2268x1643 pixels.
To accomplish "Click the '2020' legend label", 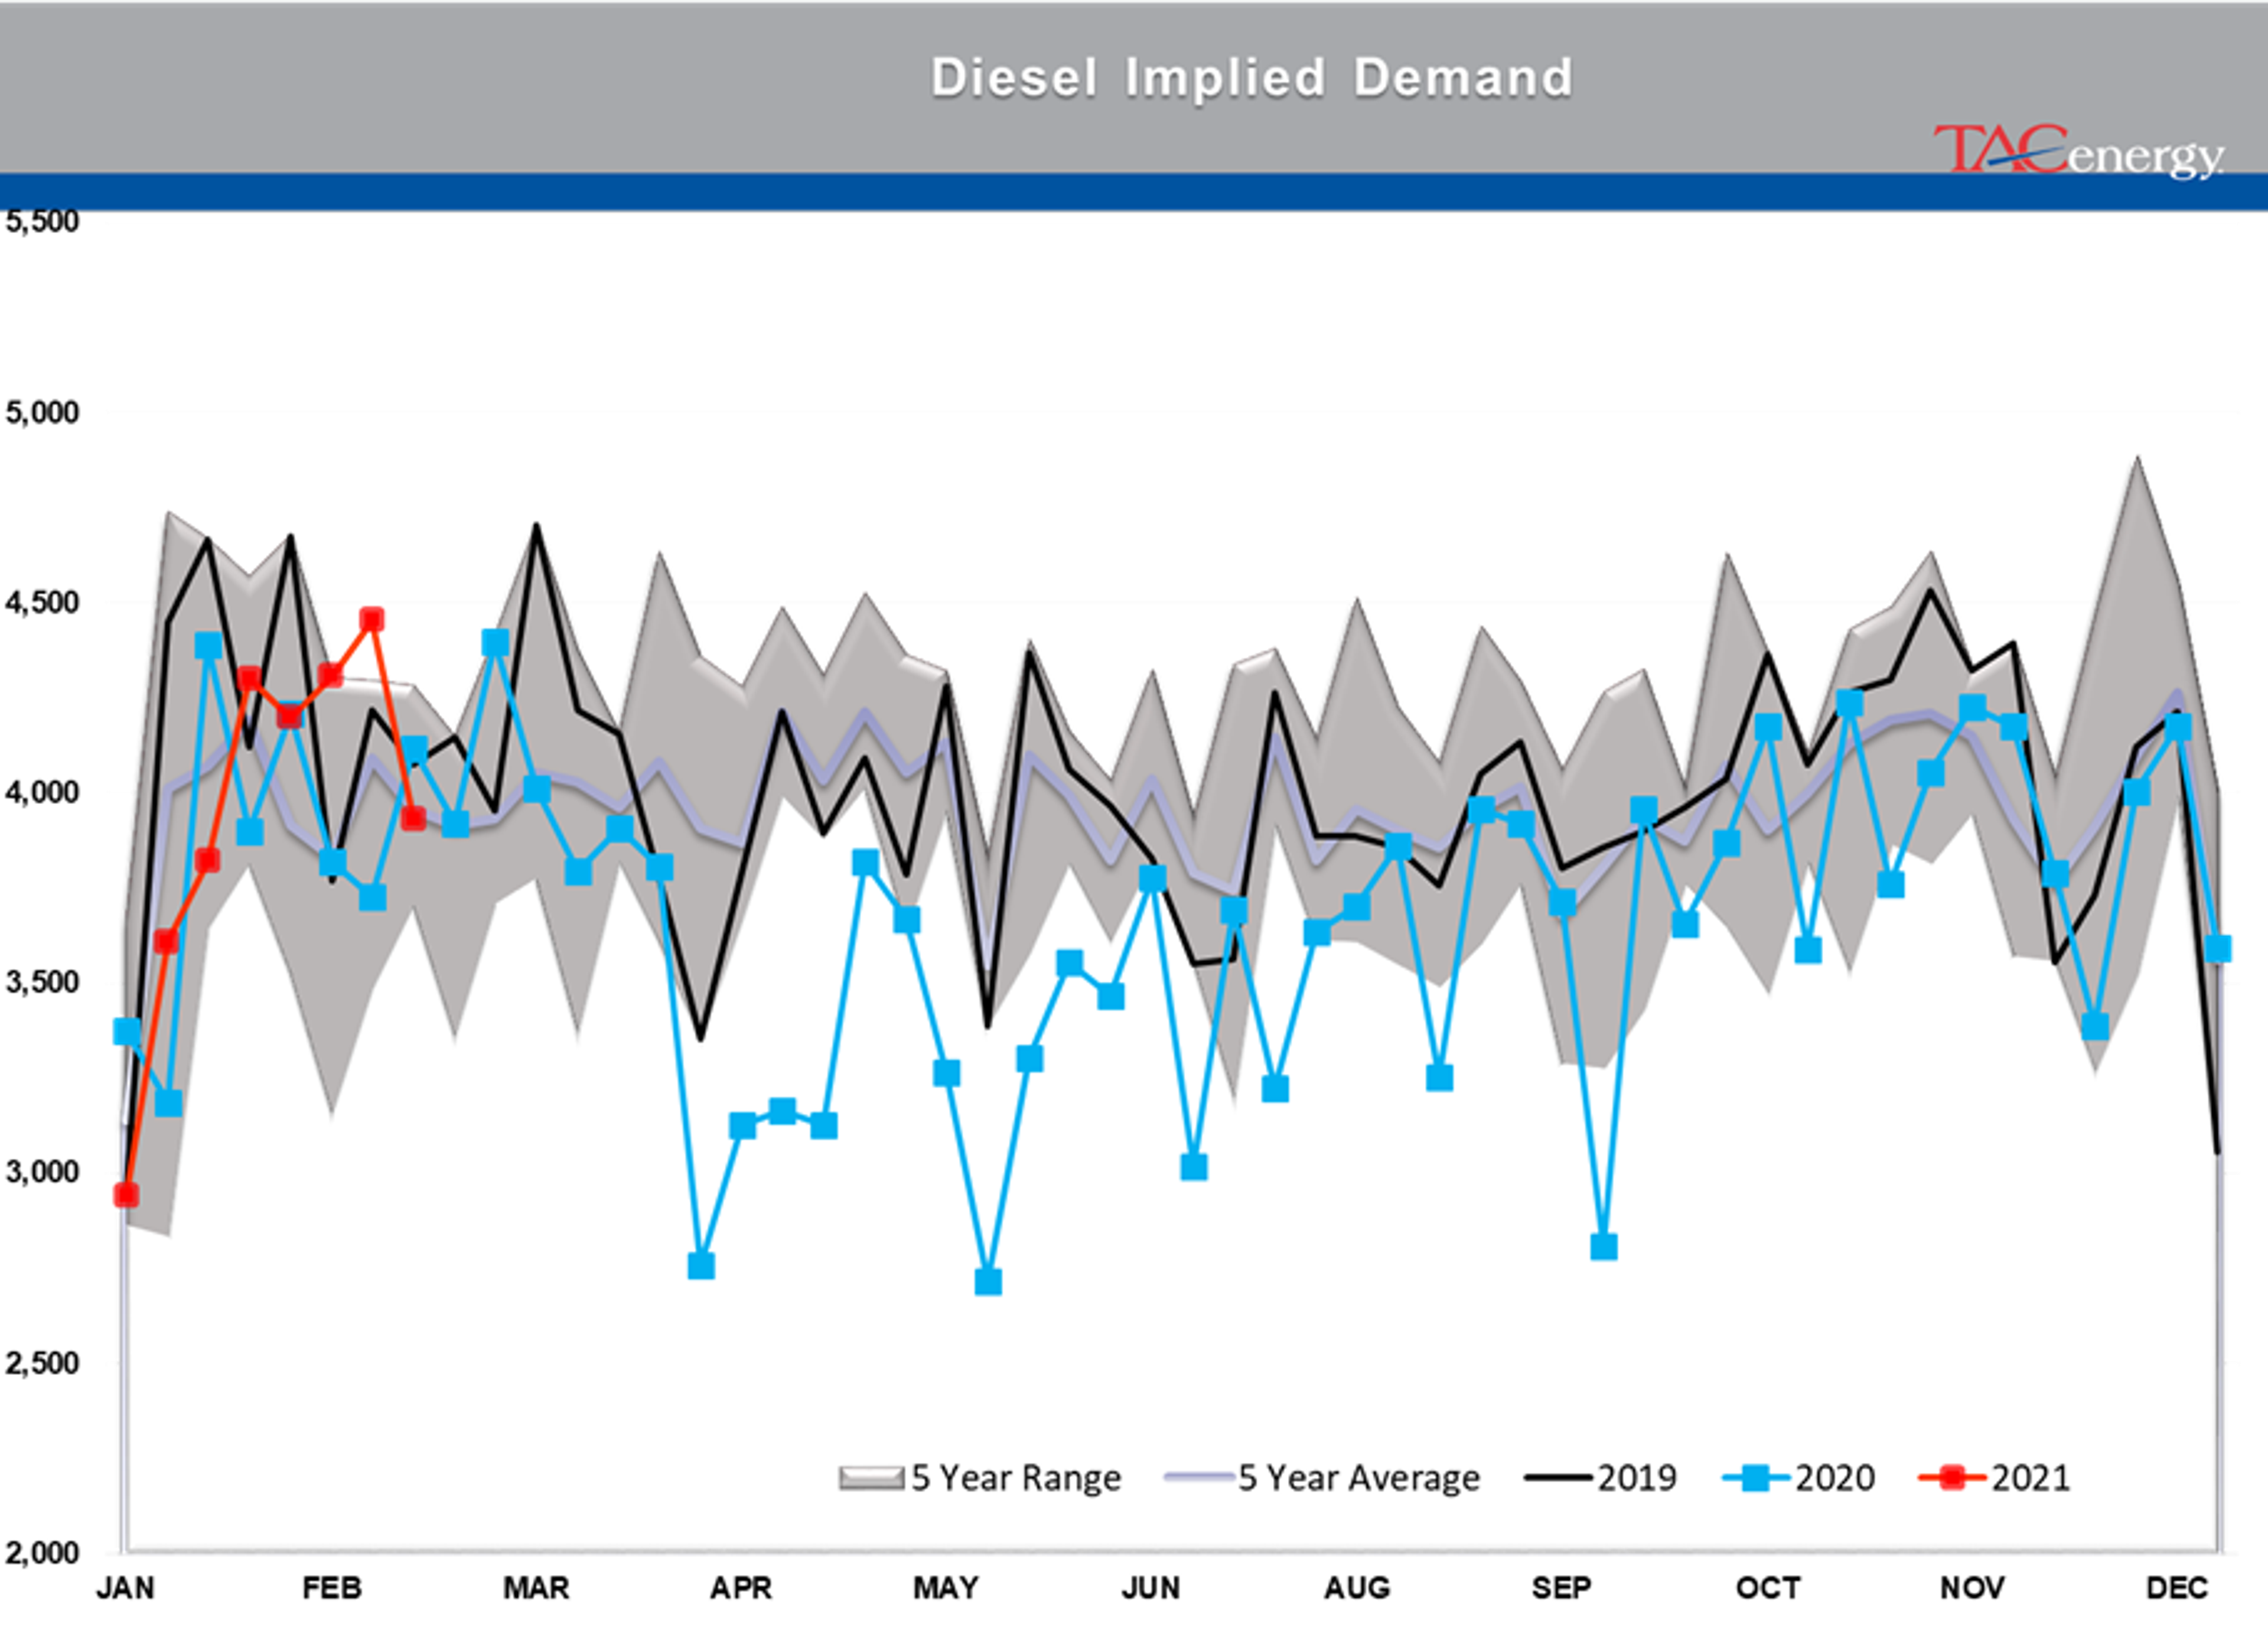I will point(1834,1478).
